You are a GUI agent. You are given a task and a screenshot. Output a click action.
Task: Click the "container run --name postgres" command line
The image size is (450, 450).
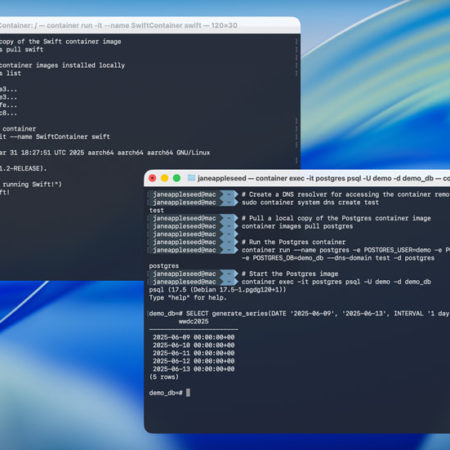pos(346,250)
